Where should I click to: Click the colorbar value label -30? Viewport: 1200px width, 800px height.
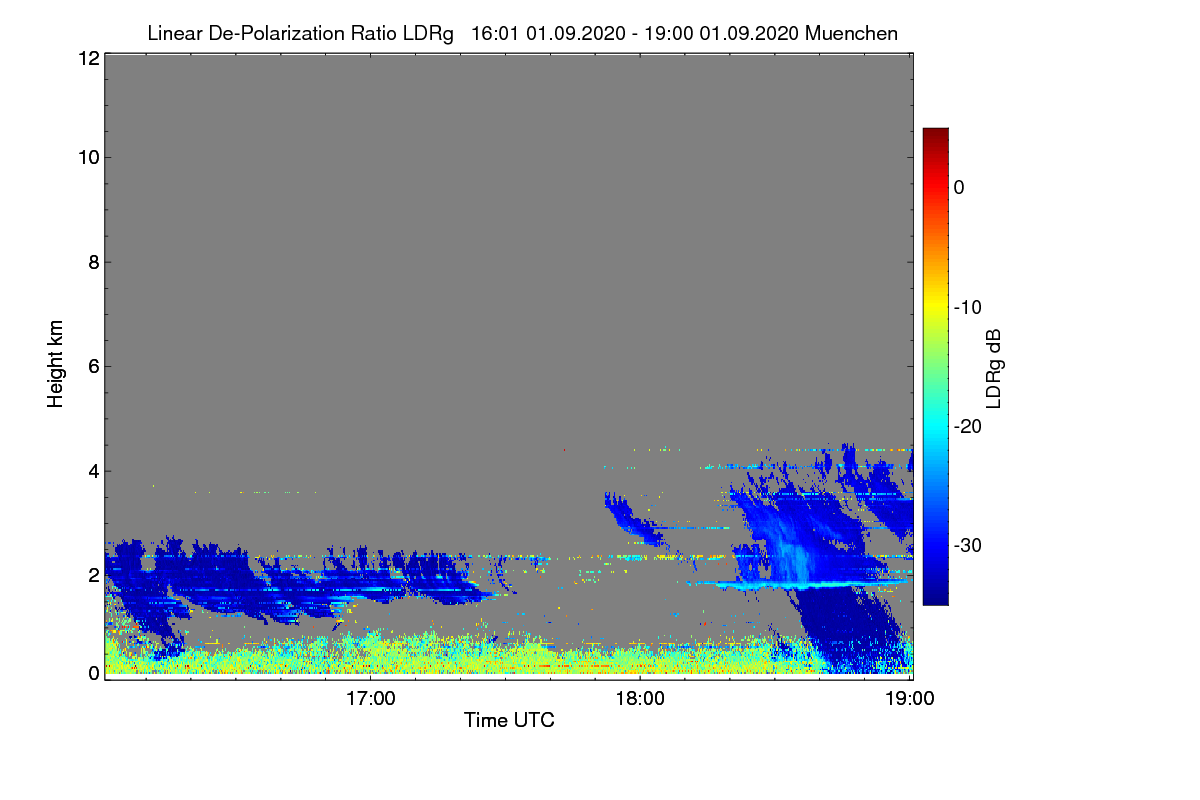(x=967, y=545)
